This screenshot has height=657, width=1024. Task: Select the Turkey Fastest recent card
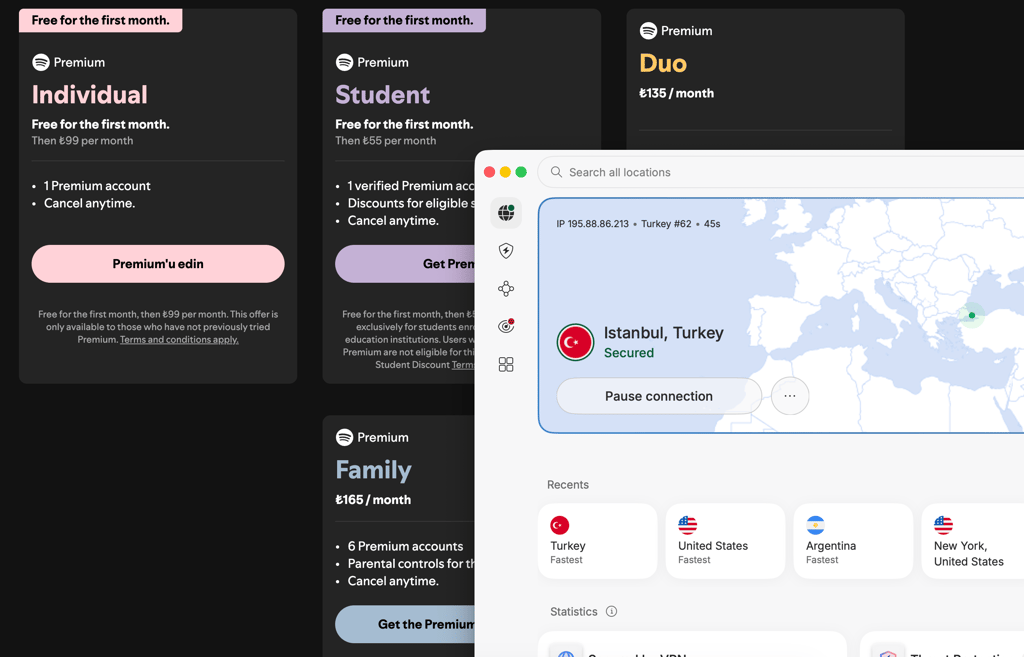coord(598,541)
